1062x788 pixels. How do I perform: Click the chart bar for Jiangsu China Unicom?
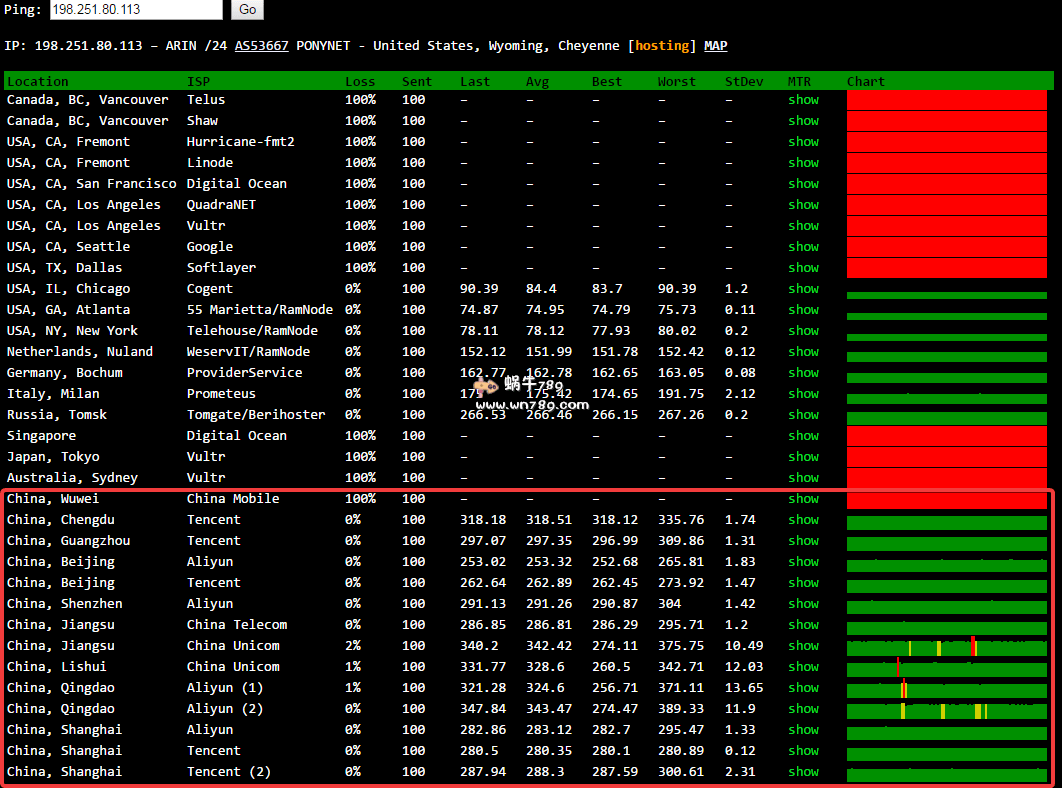946,648
